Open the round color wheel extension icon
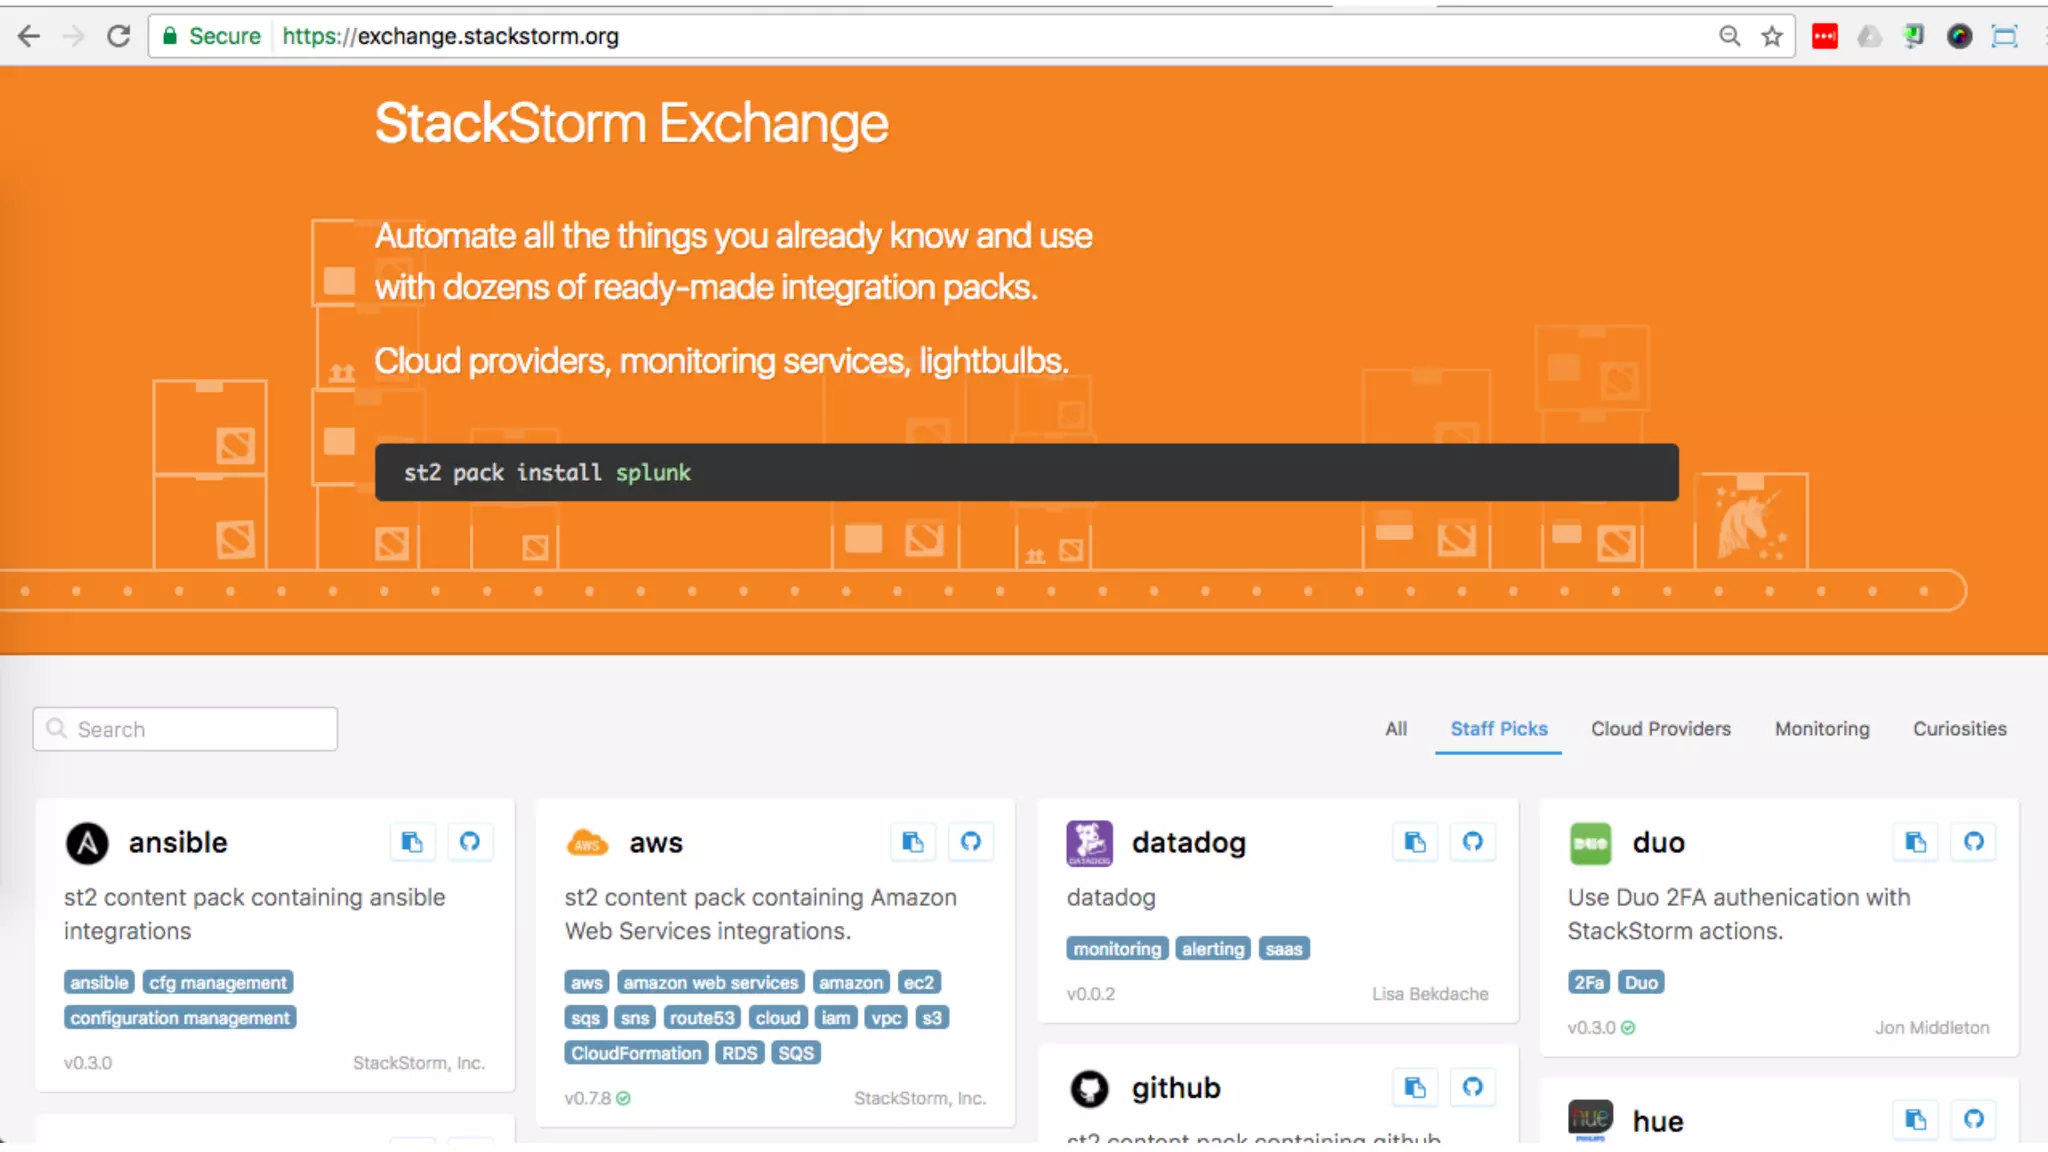 pos(1959,36)
